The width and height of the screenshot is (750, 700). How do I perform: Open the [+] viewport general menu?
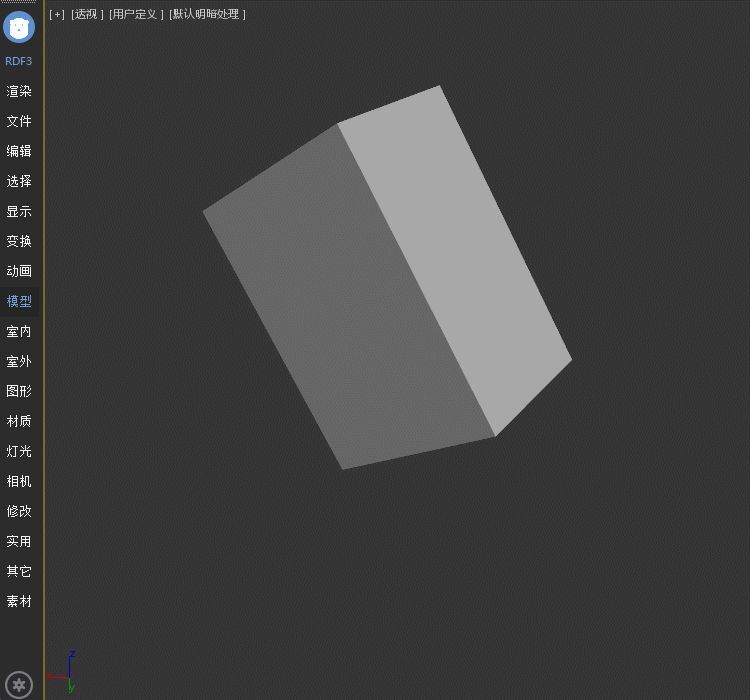(57, 14)
